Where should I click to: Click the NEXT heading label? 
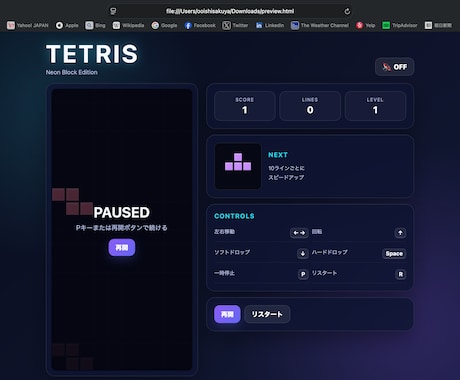278,155
